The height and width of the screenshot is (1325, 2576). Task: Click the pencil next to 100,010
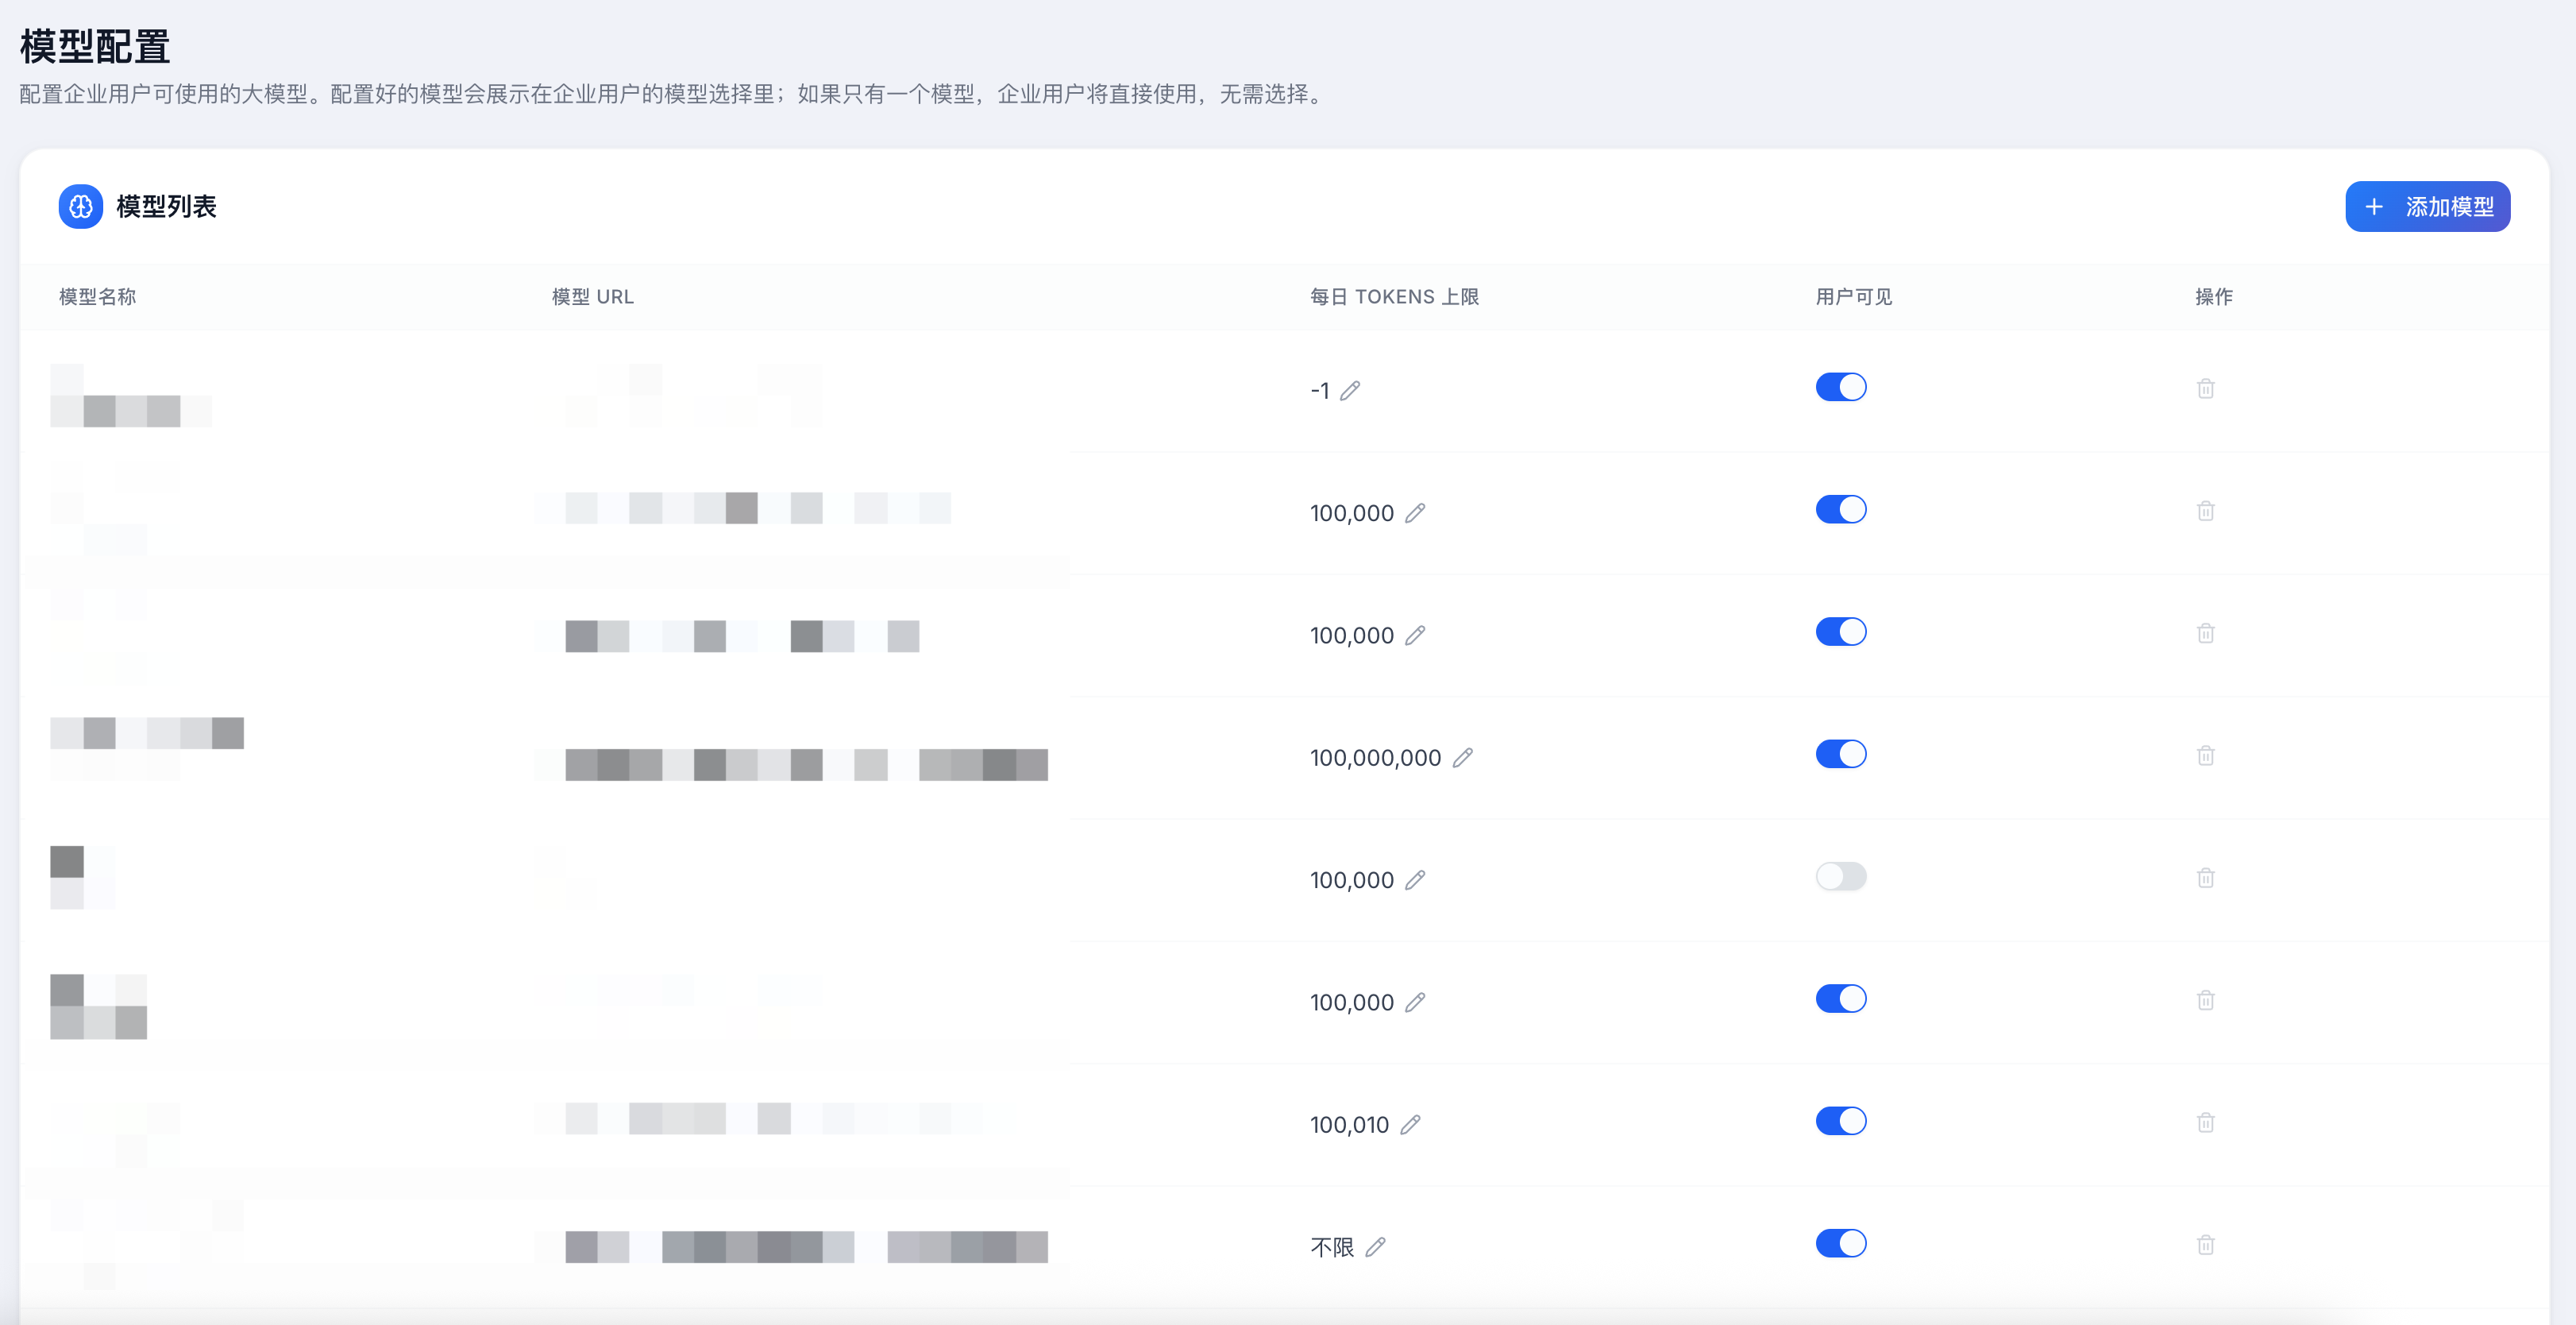click(x=1410, y=1125)
